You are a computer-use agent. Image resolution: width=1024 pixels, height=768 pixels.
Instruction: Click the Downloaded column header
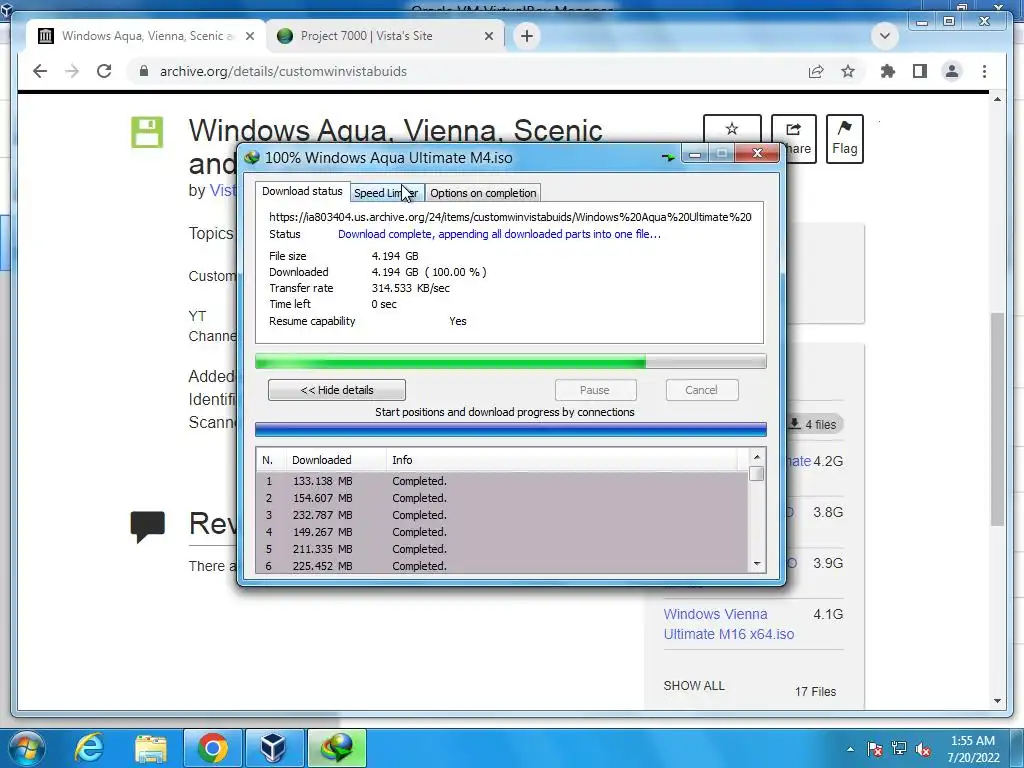[336, 460]
